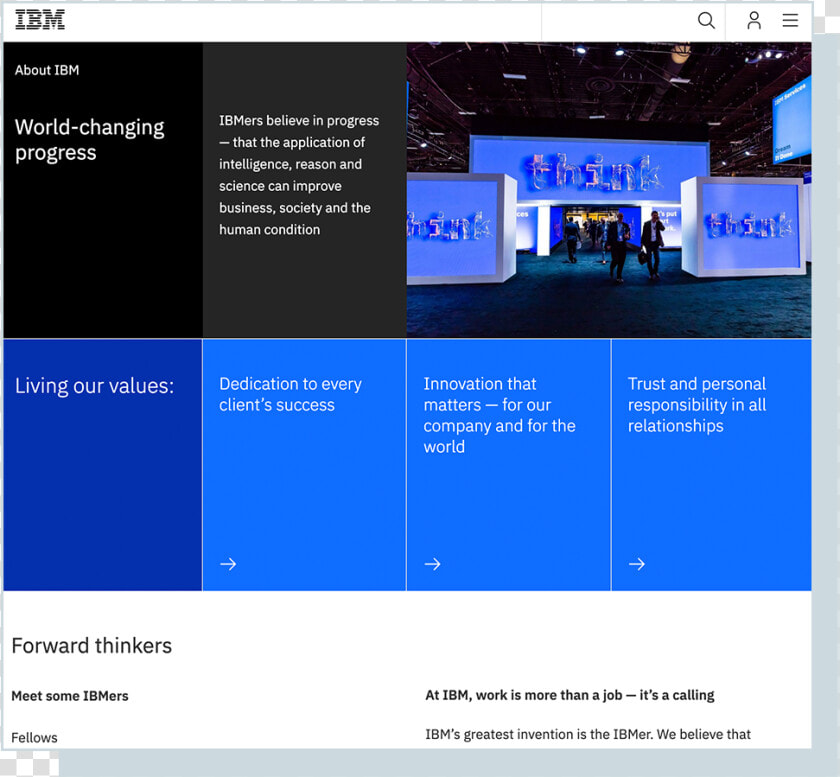This screenshot has height=777, width=840.
Task: Click arrow under Dedication to every client's success
Action: click(228, 564)
